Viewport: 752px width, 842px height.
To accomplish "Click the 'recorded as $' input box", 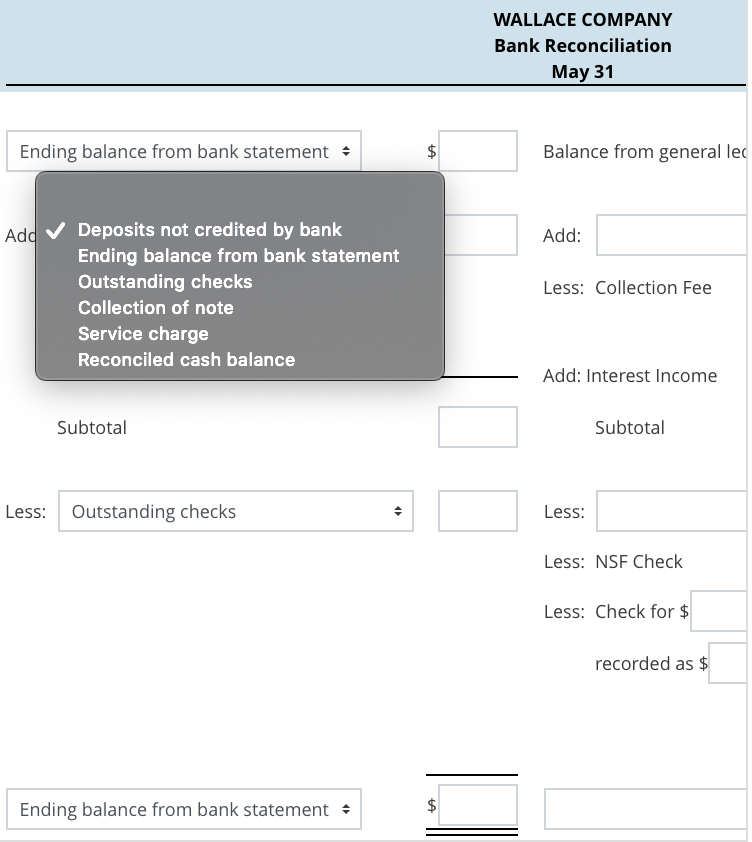I will [x=730, y=663].
